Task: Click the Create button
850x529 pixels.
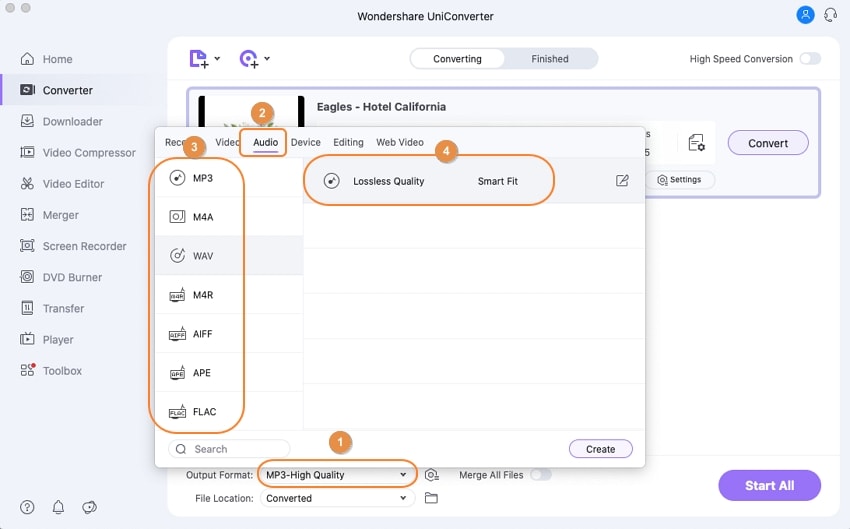Action: point(601,449)
